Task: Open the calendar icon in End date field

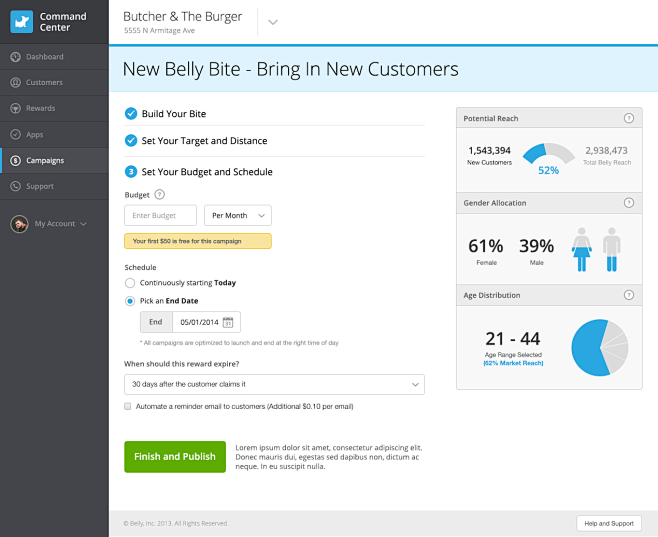Action: point(228,322)
